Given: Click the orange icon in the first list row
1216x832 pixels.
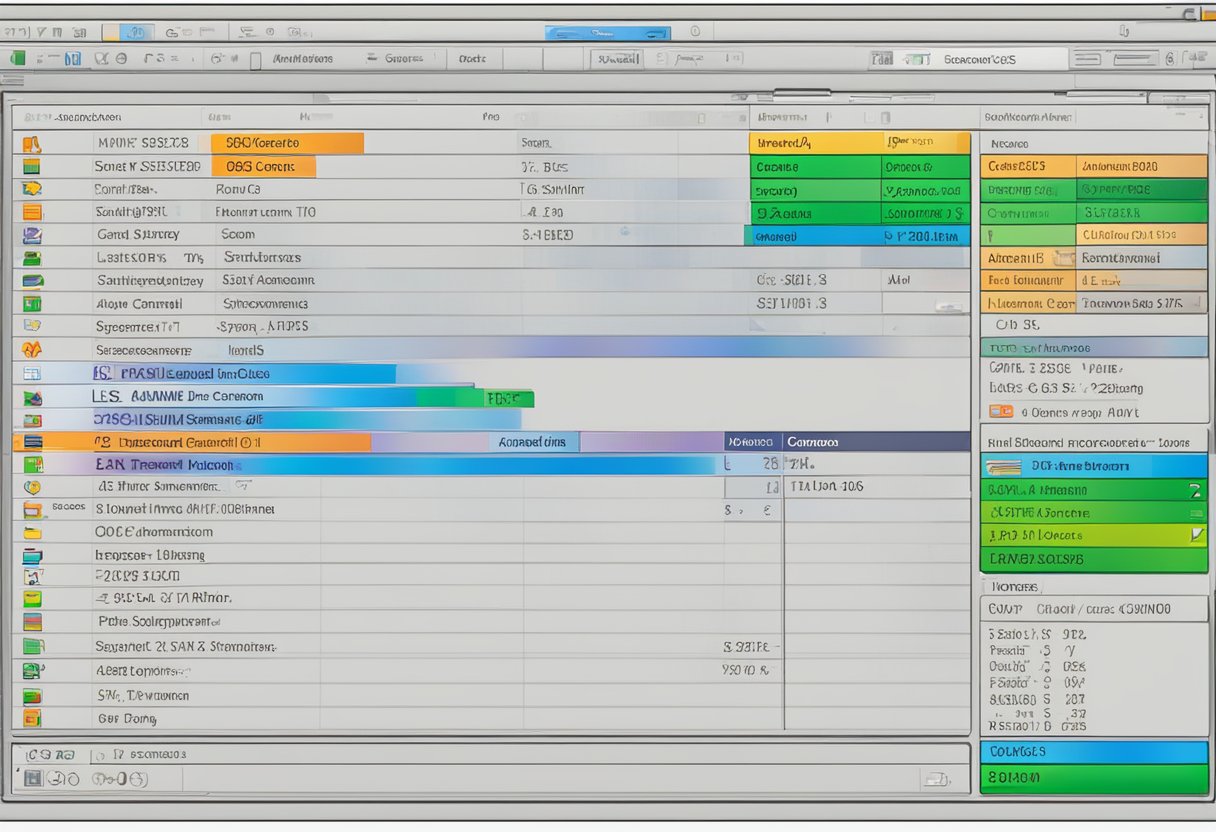Looking at the screenshot, I should point(31,144).
